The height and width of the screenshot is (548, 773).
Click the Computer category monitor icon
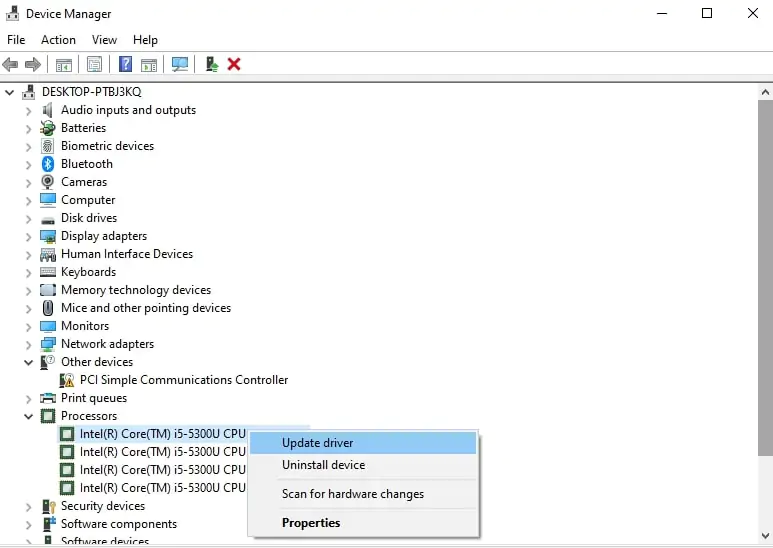pyautogui.click(x=48, y=200)
